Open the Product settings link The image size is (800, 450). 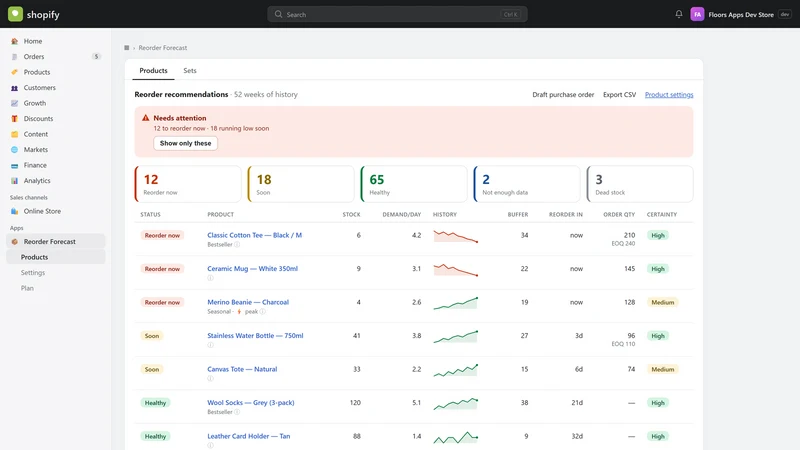click(669, 95)
